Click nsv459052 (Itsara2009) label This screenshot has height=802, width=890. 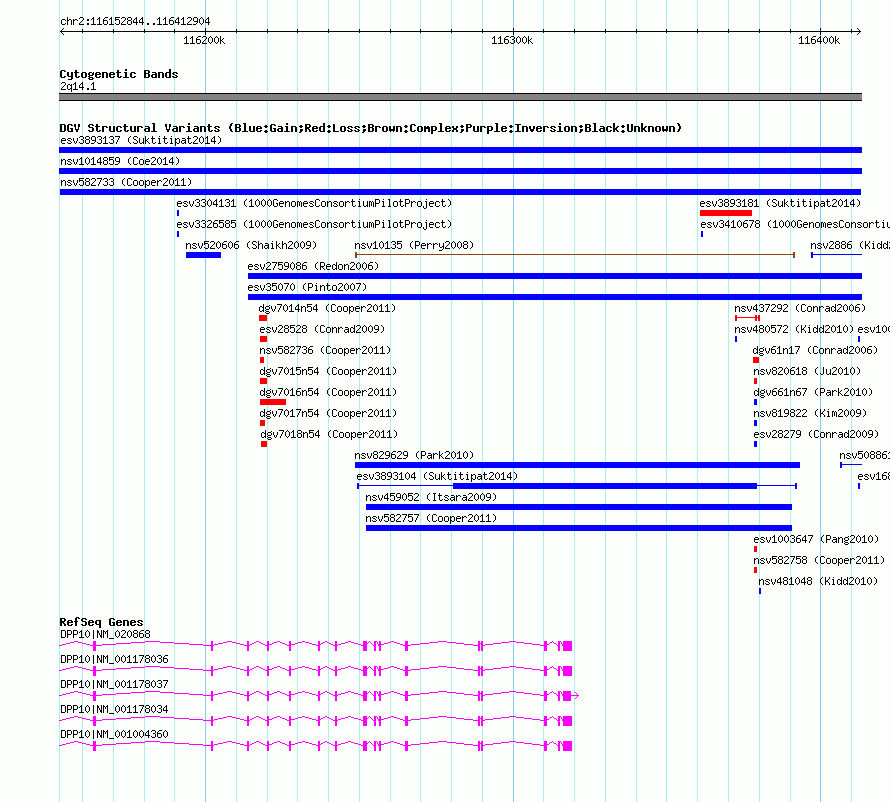click(x=431, y=497)
